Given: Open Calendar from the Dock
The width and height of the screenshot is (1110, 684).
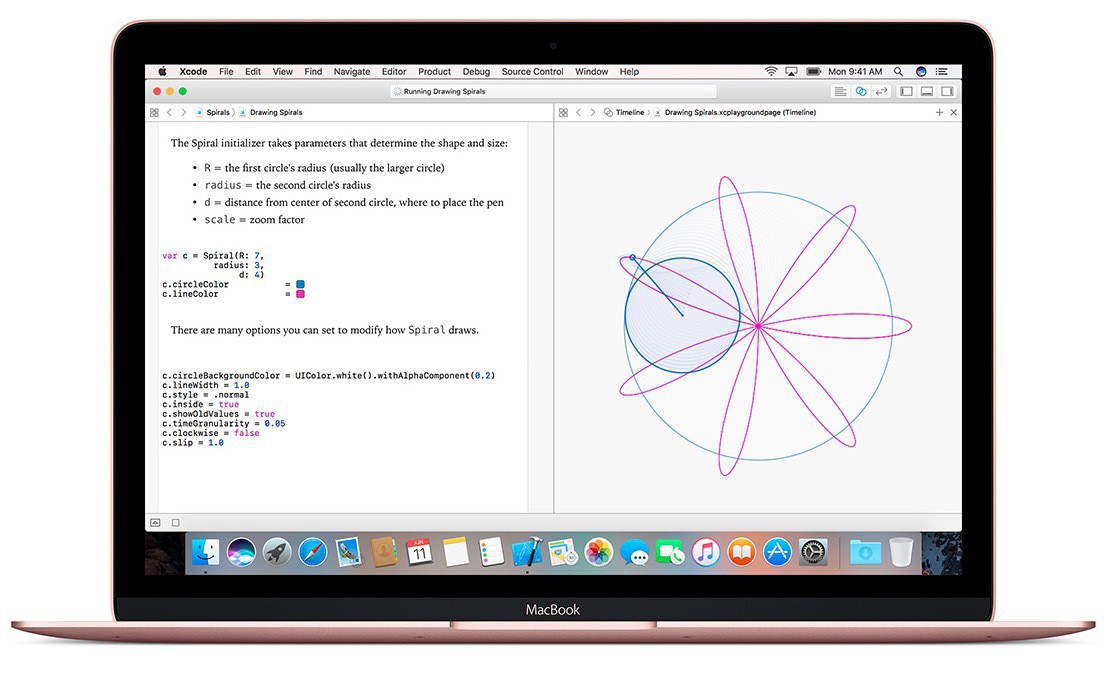Looking at the screenshot, I should pyautogui.click(x=419, y=552).
